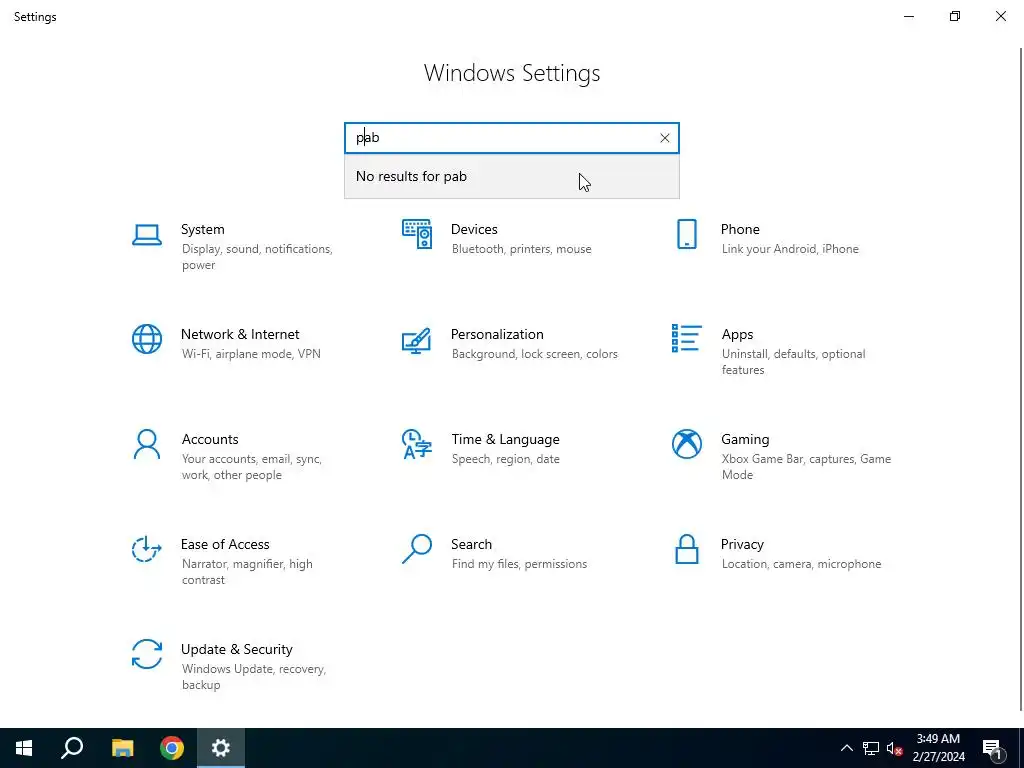Click the Settings window vertical scrollbar
The image size is (1024, 768).
(1020, 379)
